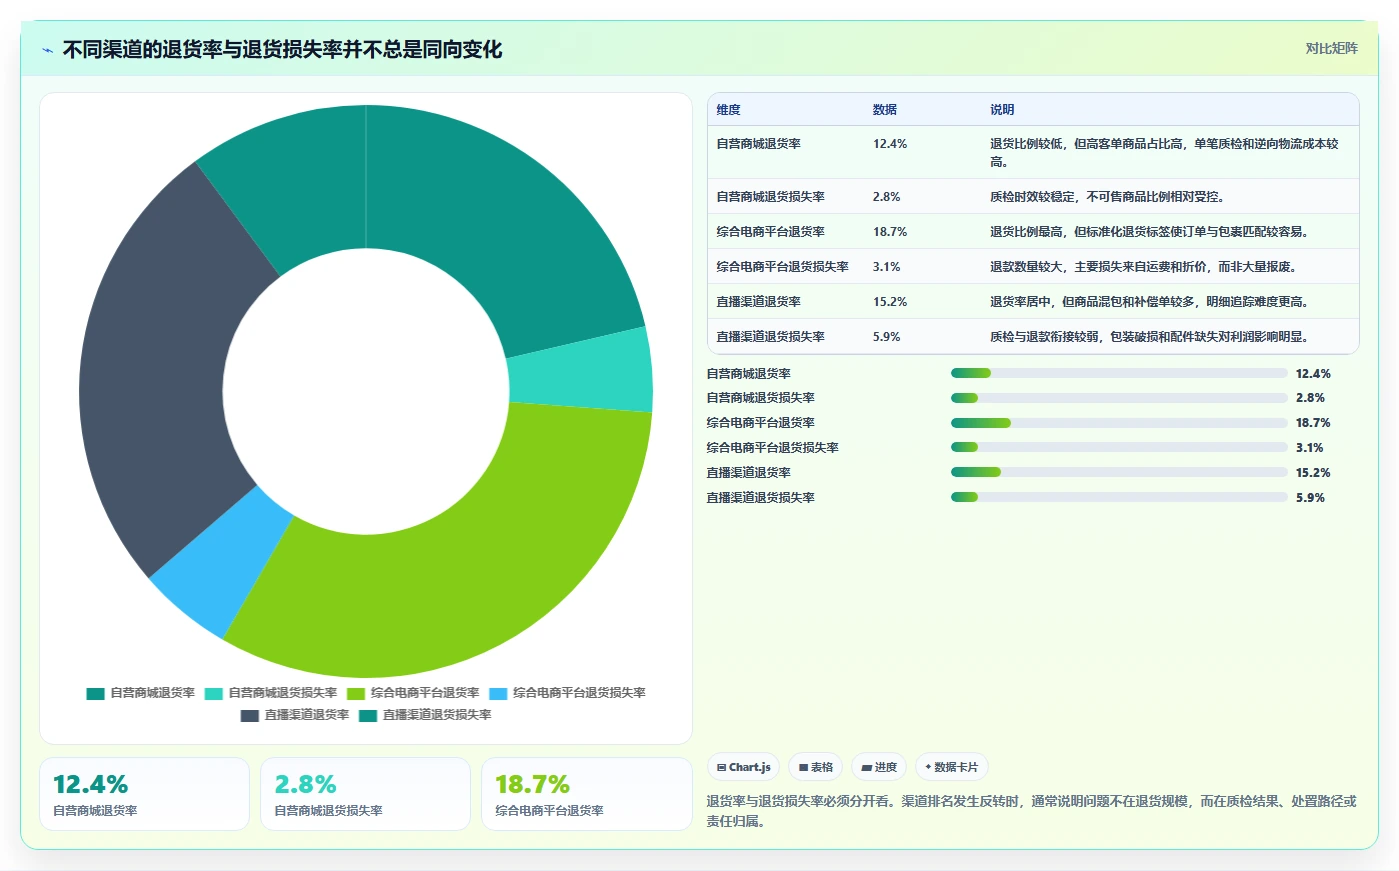Screen dimensions: 1399x871
Task: Click table cell 自营商城退货损失率
Action: (x=770, y=197)
